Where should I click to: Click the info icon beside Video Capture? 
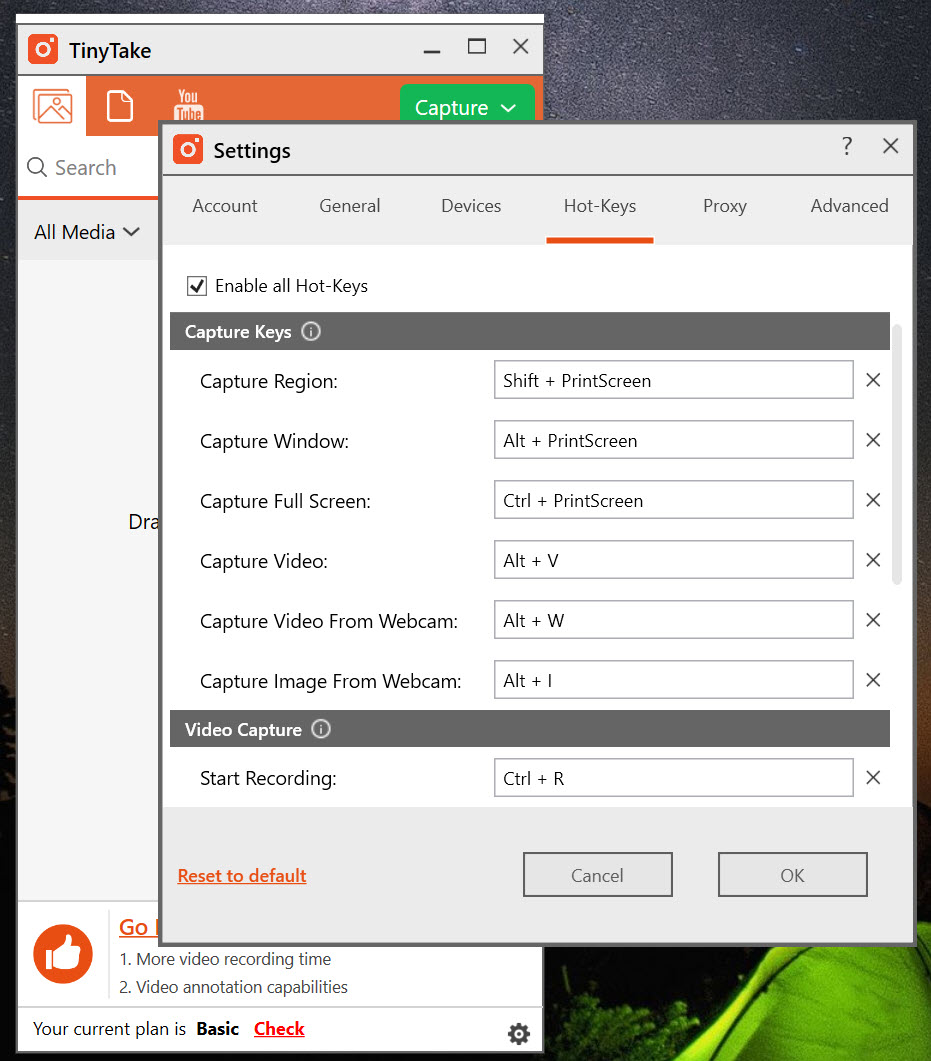click(321, 729)
